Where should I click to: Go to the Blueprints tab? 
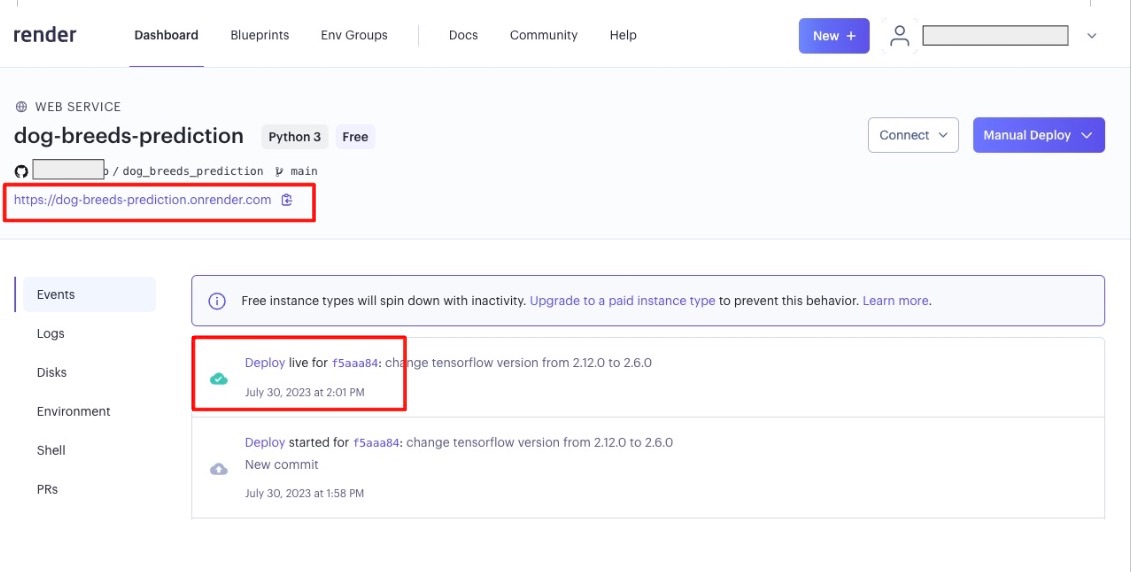tap(260, 35)
